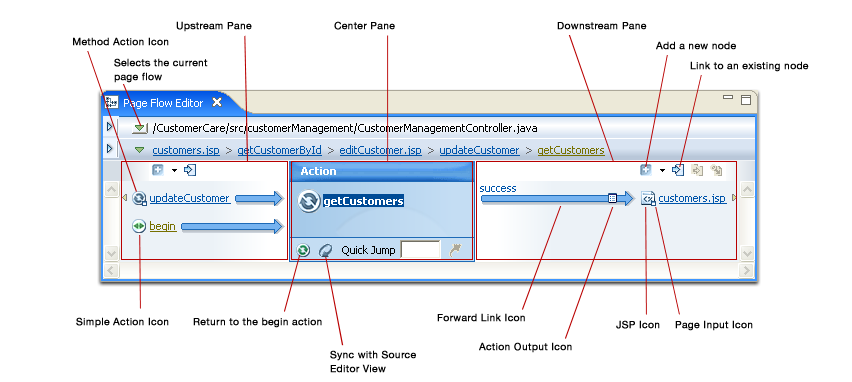This screenshot has width=852, height=382.
Task: Click the horizontal scrollbar right arrow
Action: [x=747, y=270]
